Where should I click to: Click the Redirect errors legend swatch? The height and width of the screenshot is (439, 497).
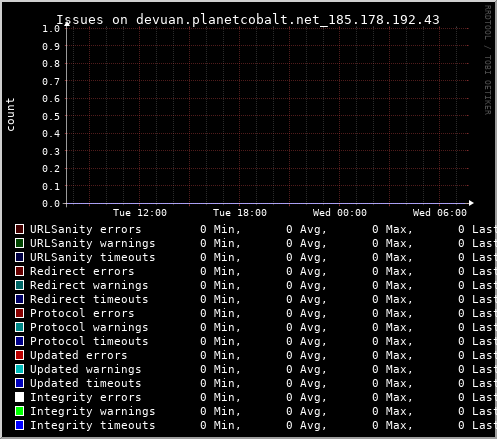[19, 271]
